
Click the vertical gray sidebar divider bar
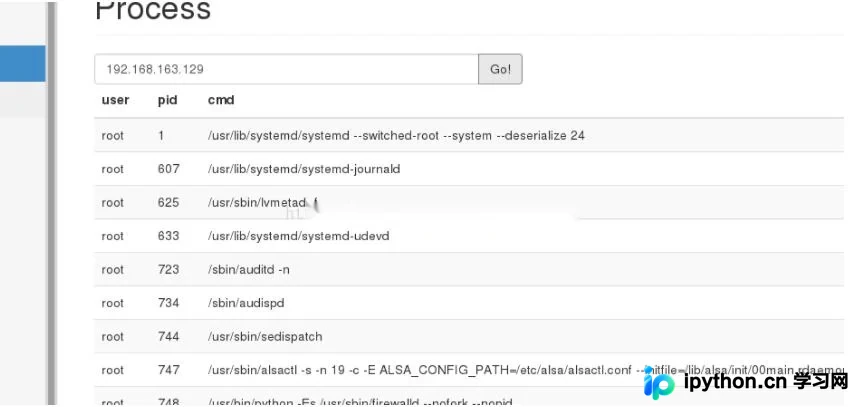52,203
